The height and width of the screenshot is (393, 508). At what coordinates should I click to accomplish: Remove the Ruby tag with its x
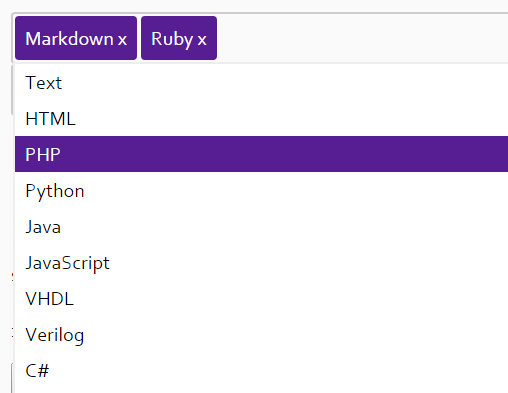point(202,39)
